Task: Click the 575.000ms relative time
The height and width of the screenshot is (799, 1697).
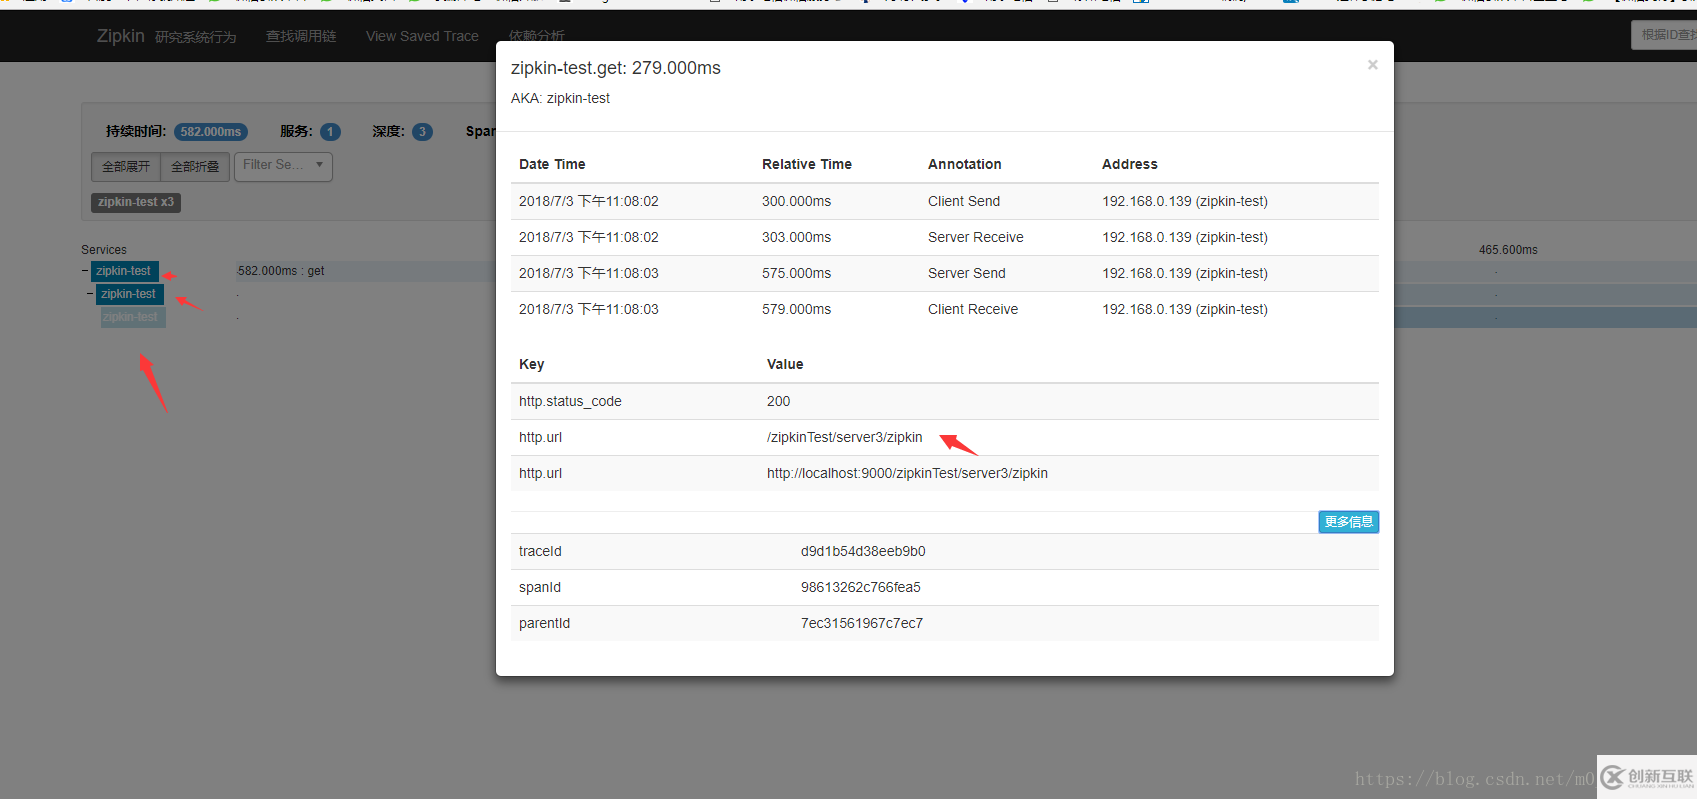Action: tap(796, 273)
